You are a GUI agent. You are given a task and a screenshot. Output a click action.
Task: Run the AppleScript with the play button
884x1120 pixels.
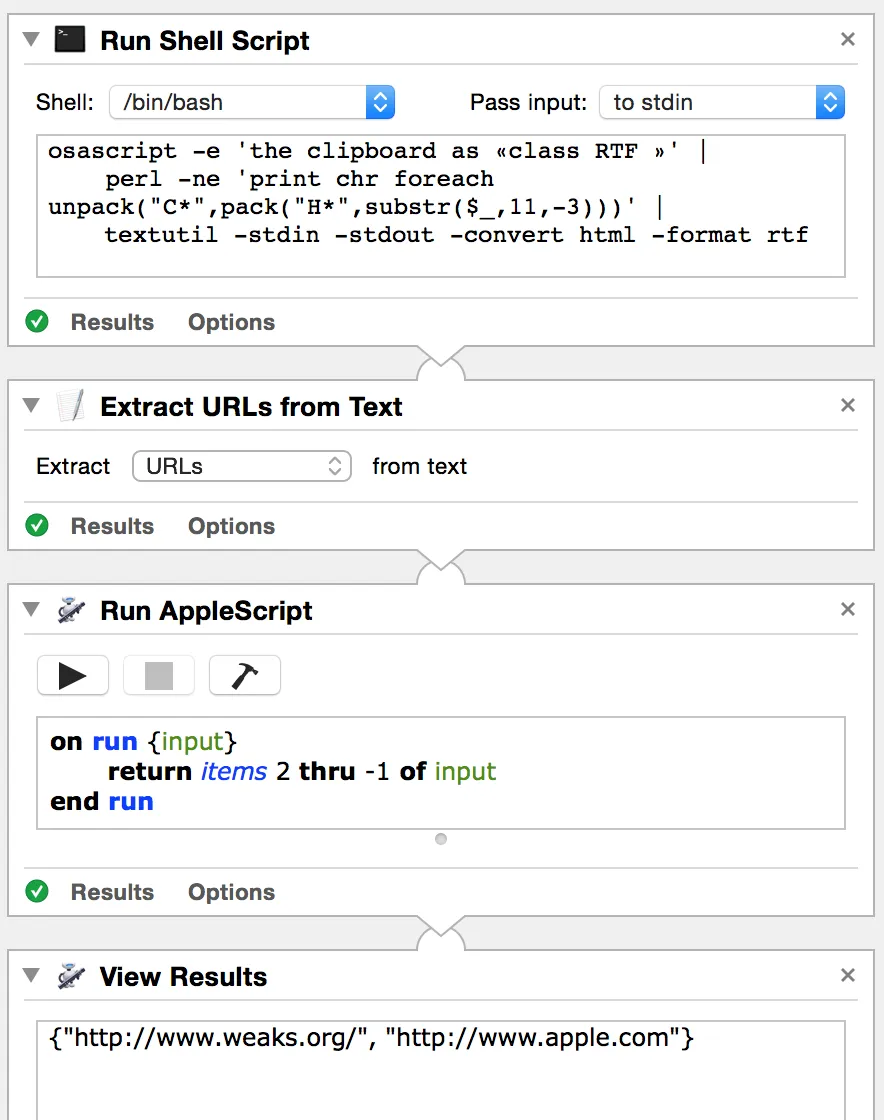pos(73,676)
